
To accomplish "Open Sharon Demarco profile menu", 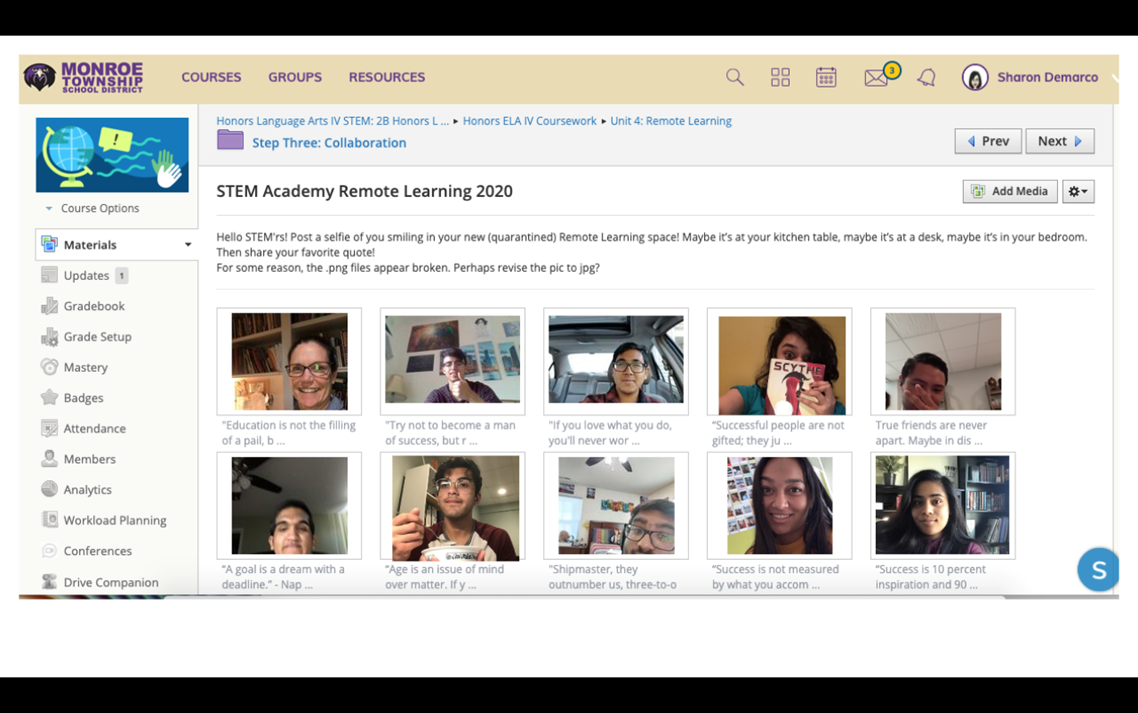I will tap(1032, 77).
